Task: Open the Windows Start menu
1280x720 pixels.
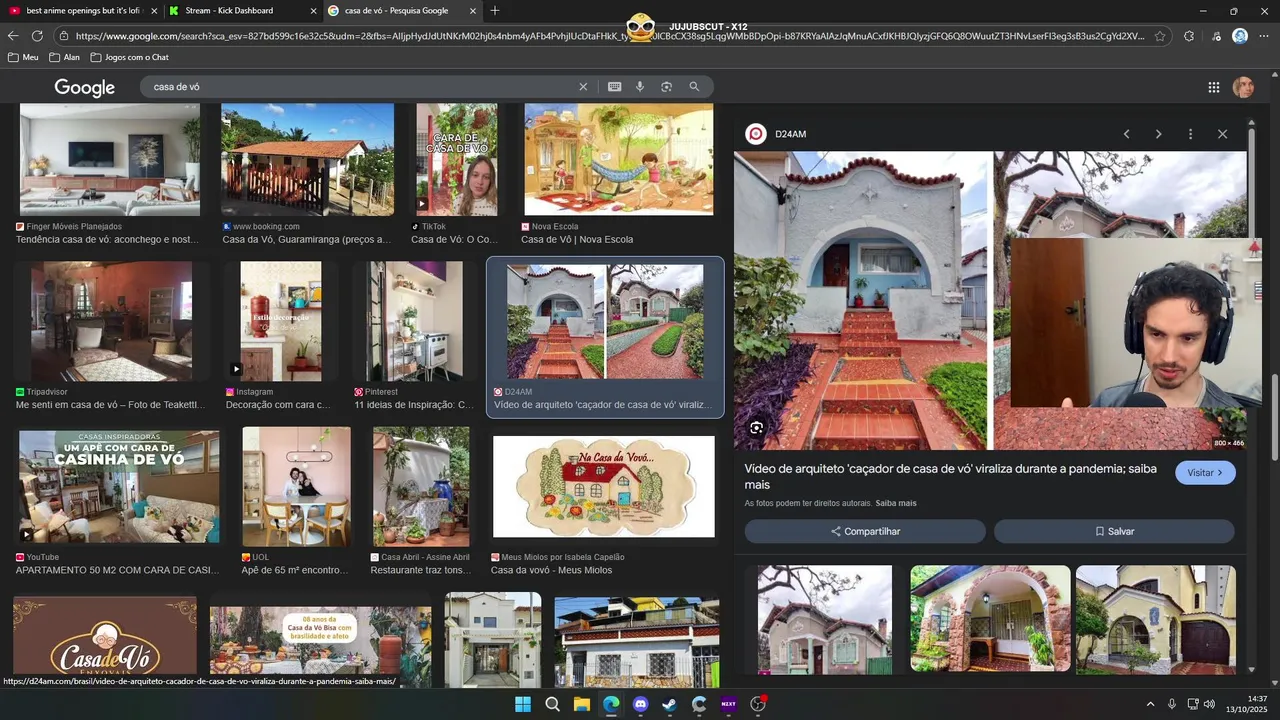Action: pyautogui.click(x=523, y=704)
